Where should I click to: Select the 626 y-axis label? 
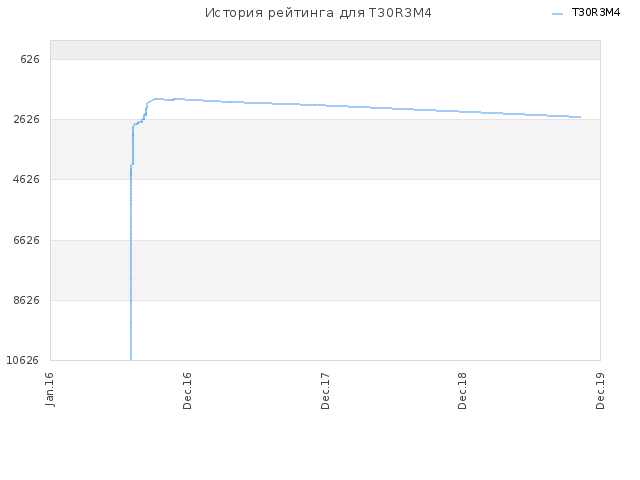(30, 60)
